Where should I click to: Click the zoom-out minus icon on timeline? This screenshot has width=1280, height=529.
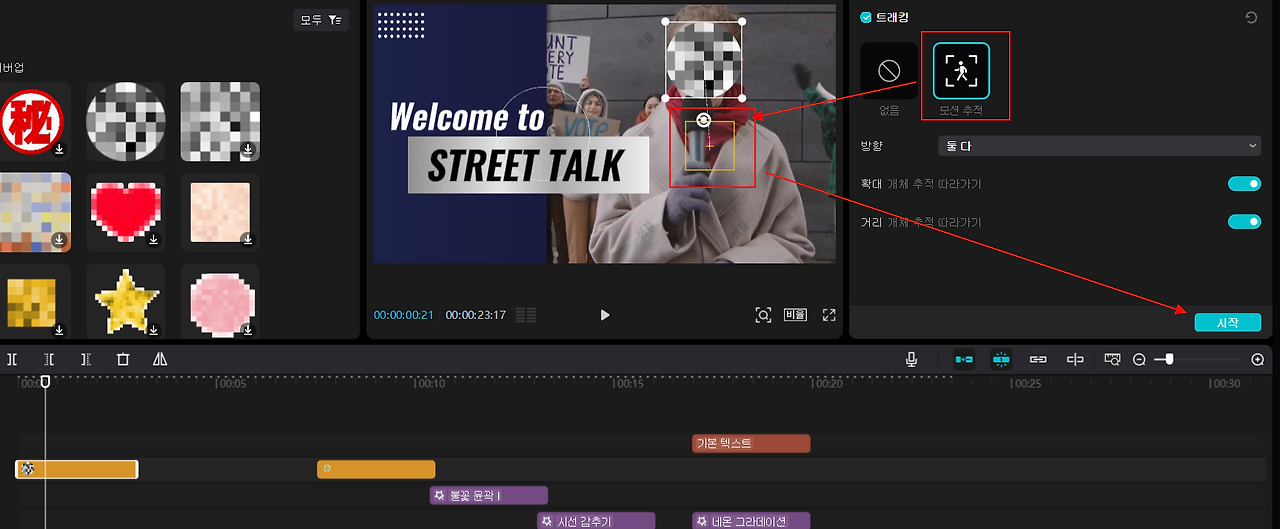pos(1139,359)
